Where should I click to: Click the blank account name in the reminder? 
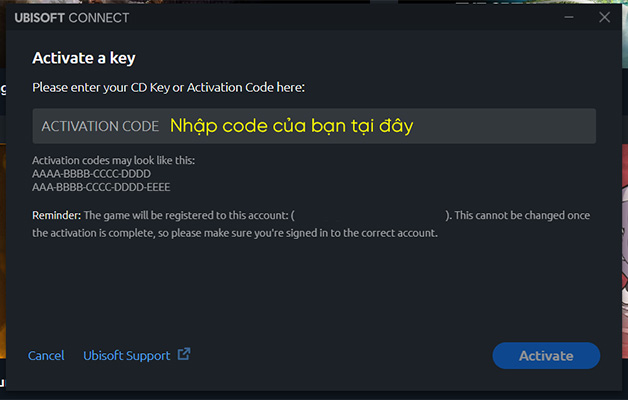click(x=370, y=215)
